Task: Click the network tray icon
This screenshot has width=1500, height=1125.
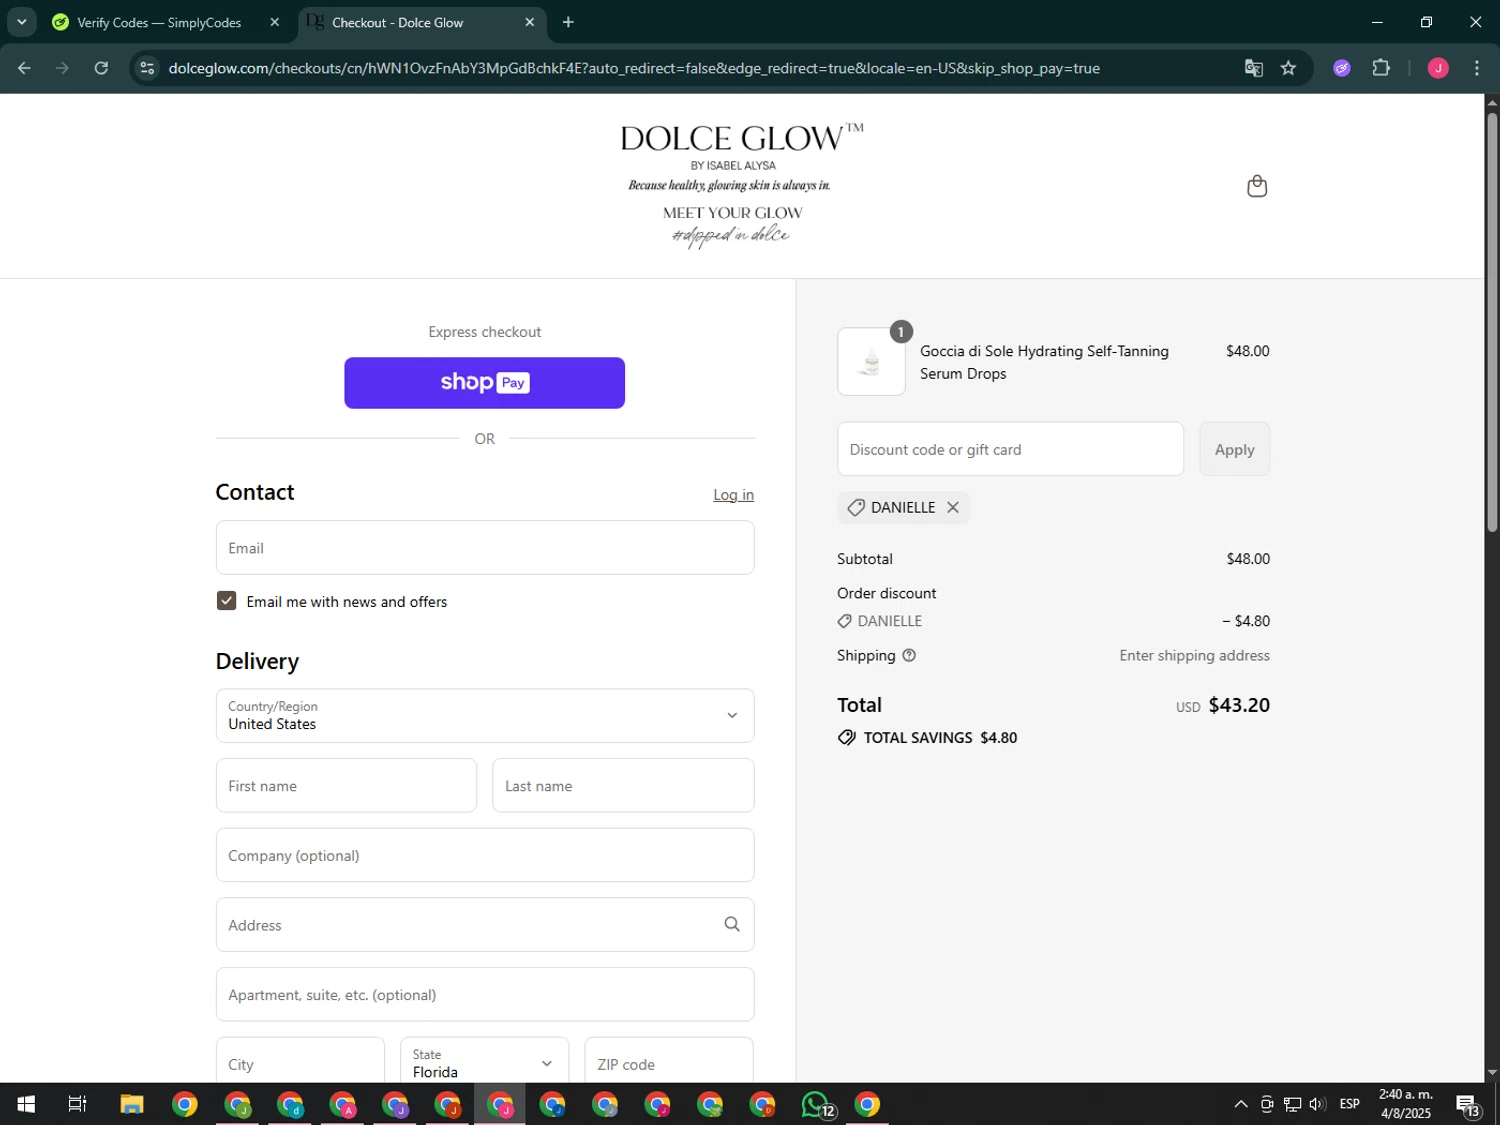Action: coord(1292,1104)
